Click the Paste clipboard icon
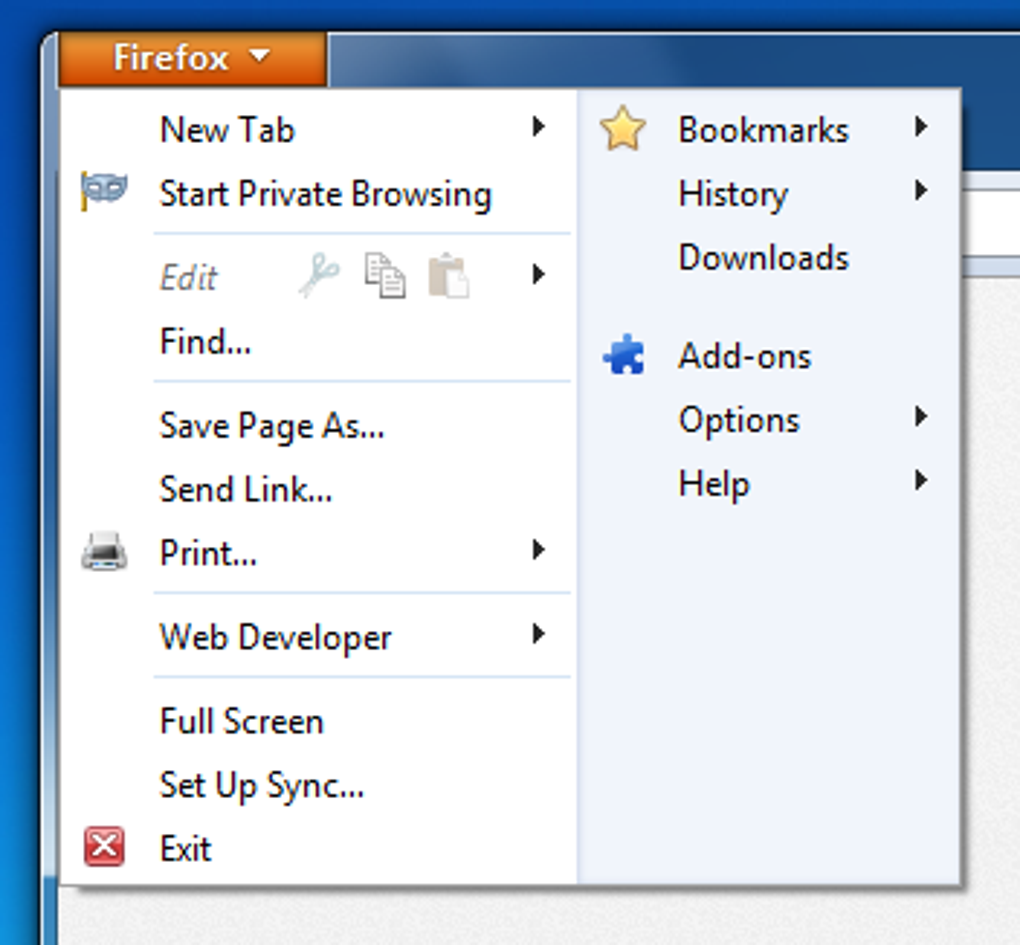Image resolution: width=1020 pixels, height=945 pixels. (449, 276)
